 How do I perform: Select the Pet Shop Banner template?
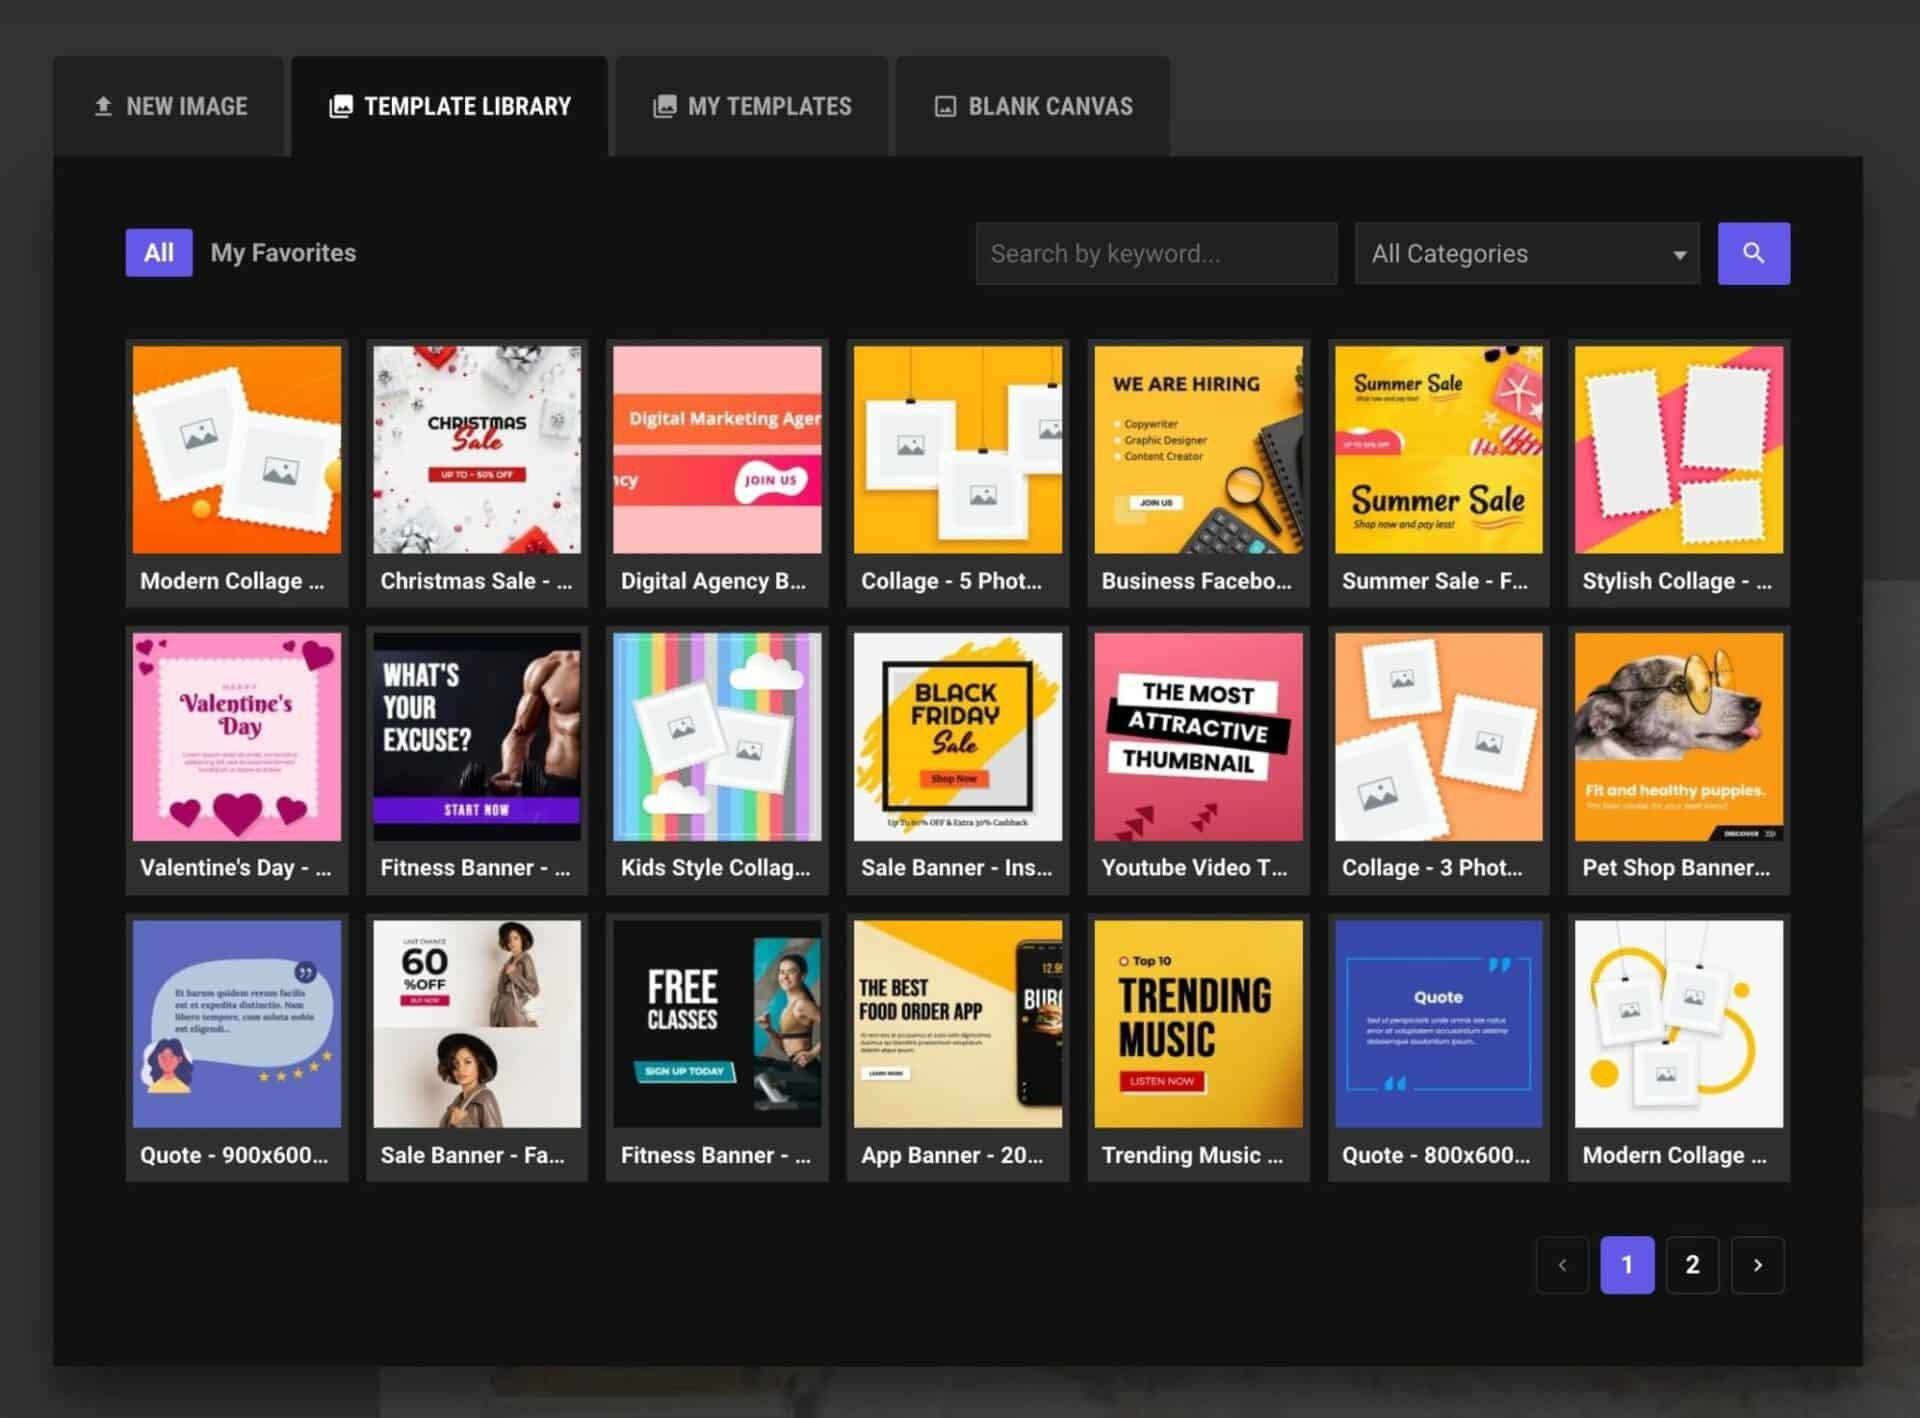(x=1678, y=737)
